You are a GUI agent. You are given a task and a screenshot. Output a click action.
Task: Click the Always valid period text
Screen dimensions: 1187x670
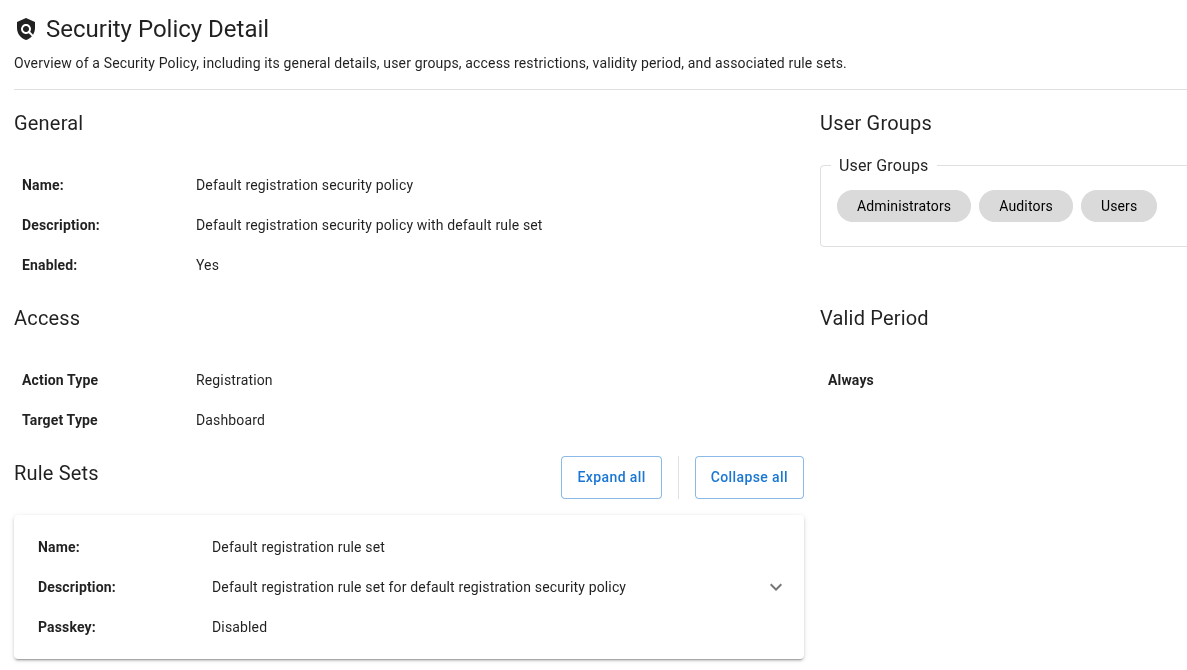(x=850, y=380)
